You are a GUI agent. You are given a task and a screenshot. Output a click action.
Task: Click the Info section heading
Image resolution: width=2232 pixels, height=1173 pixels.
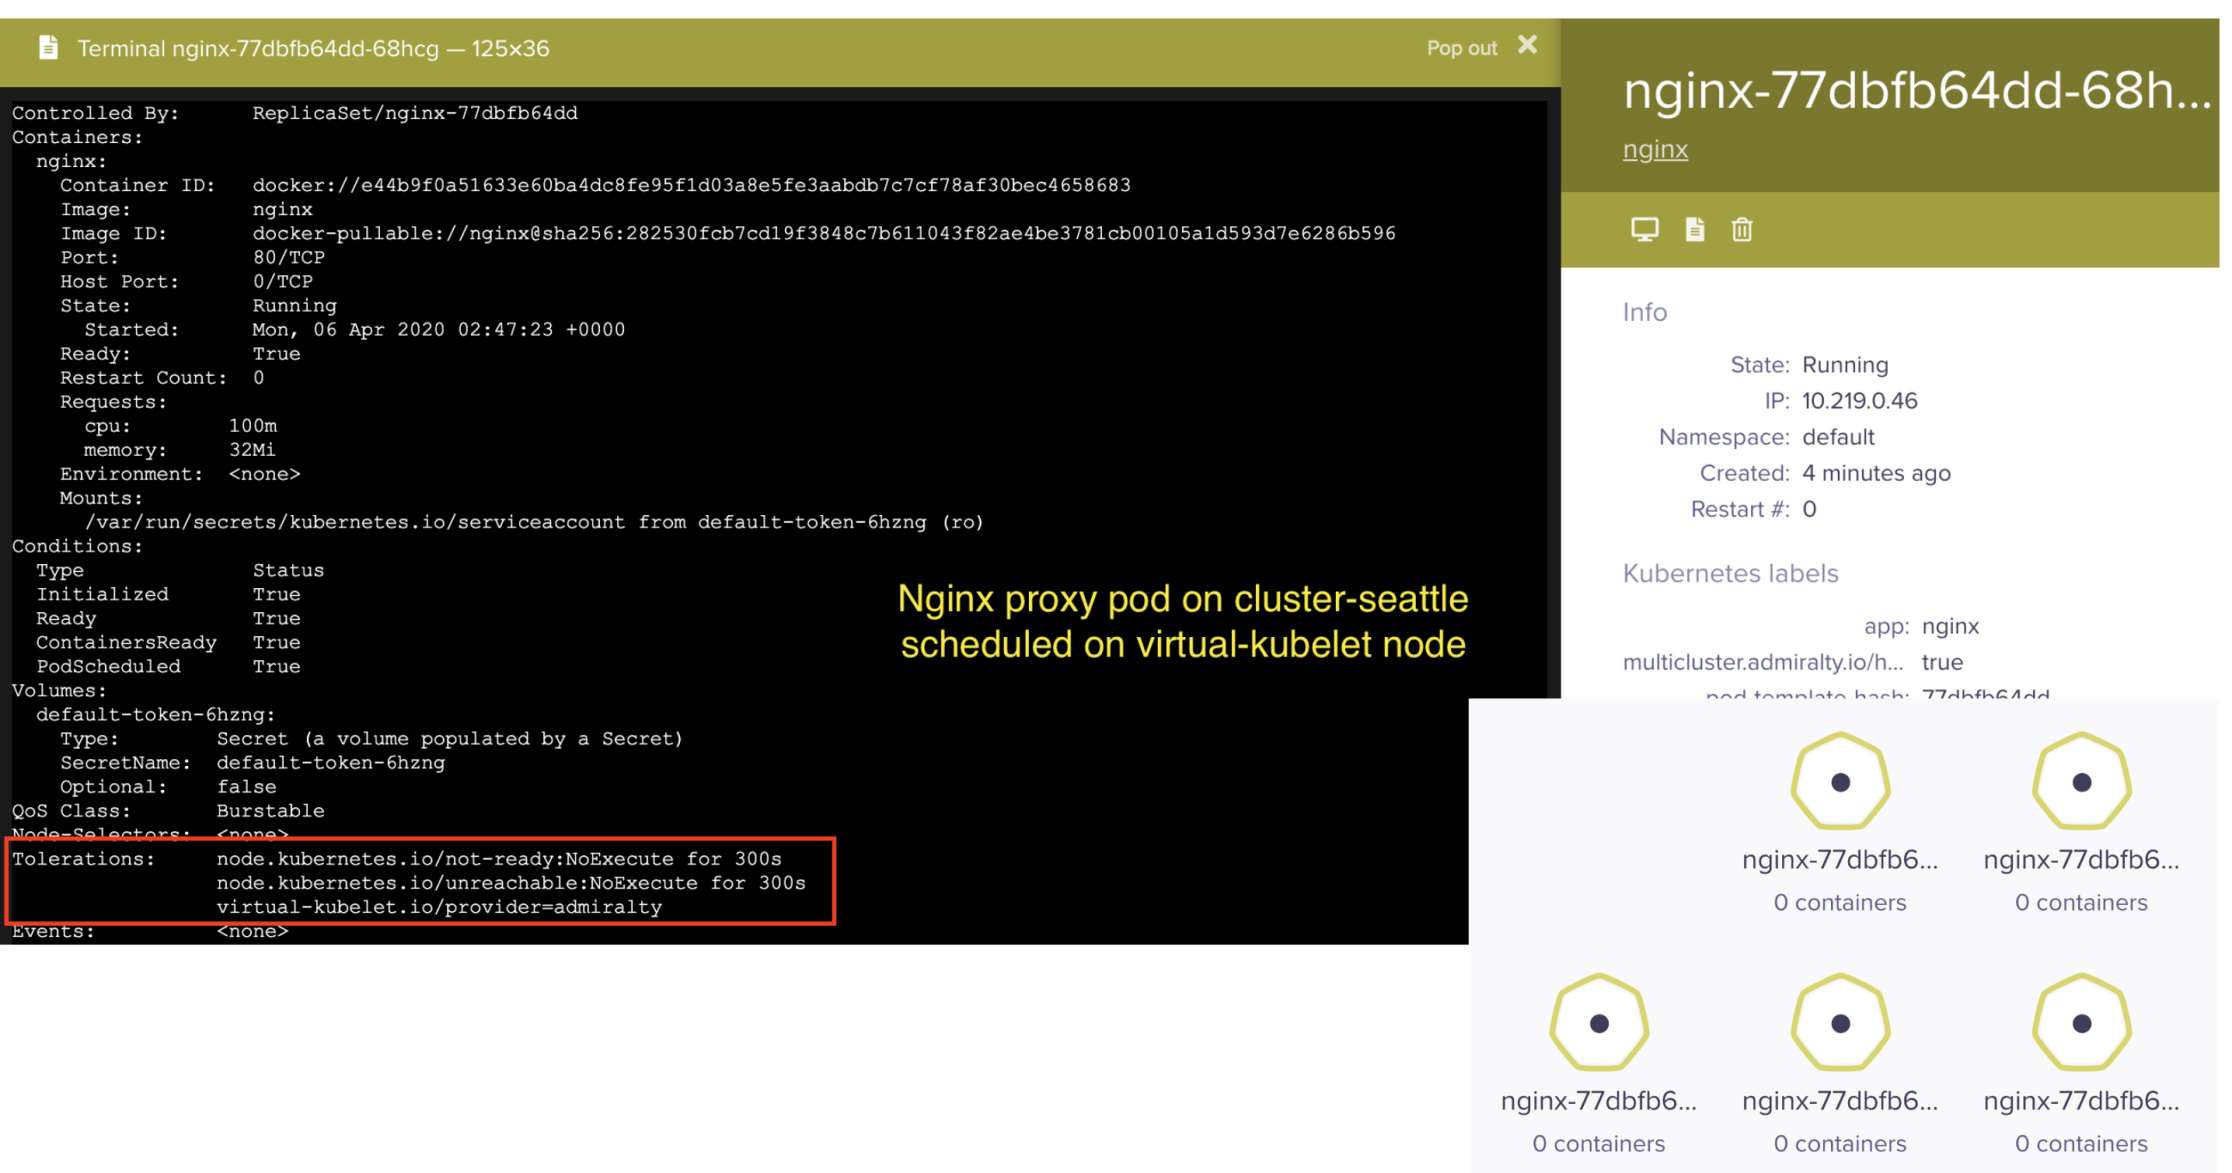coord(1644,312)
